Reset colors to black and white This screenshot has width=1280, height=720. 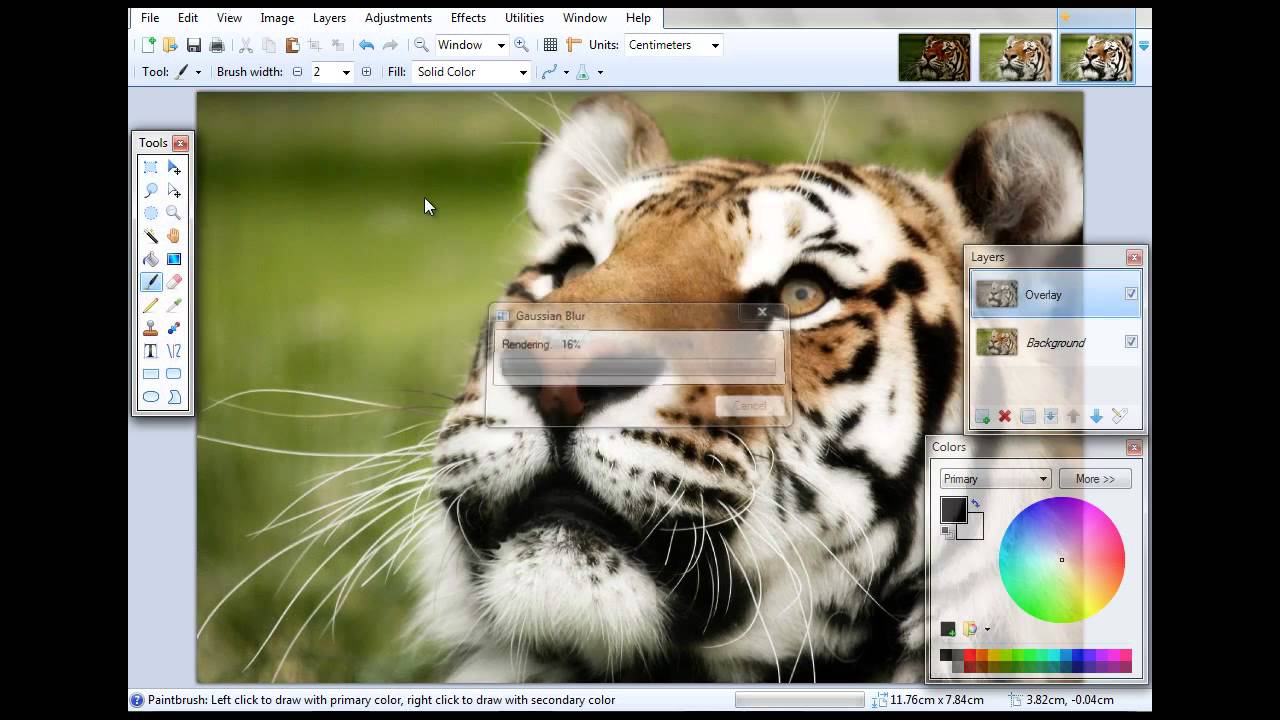pos(947,533)
